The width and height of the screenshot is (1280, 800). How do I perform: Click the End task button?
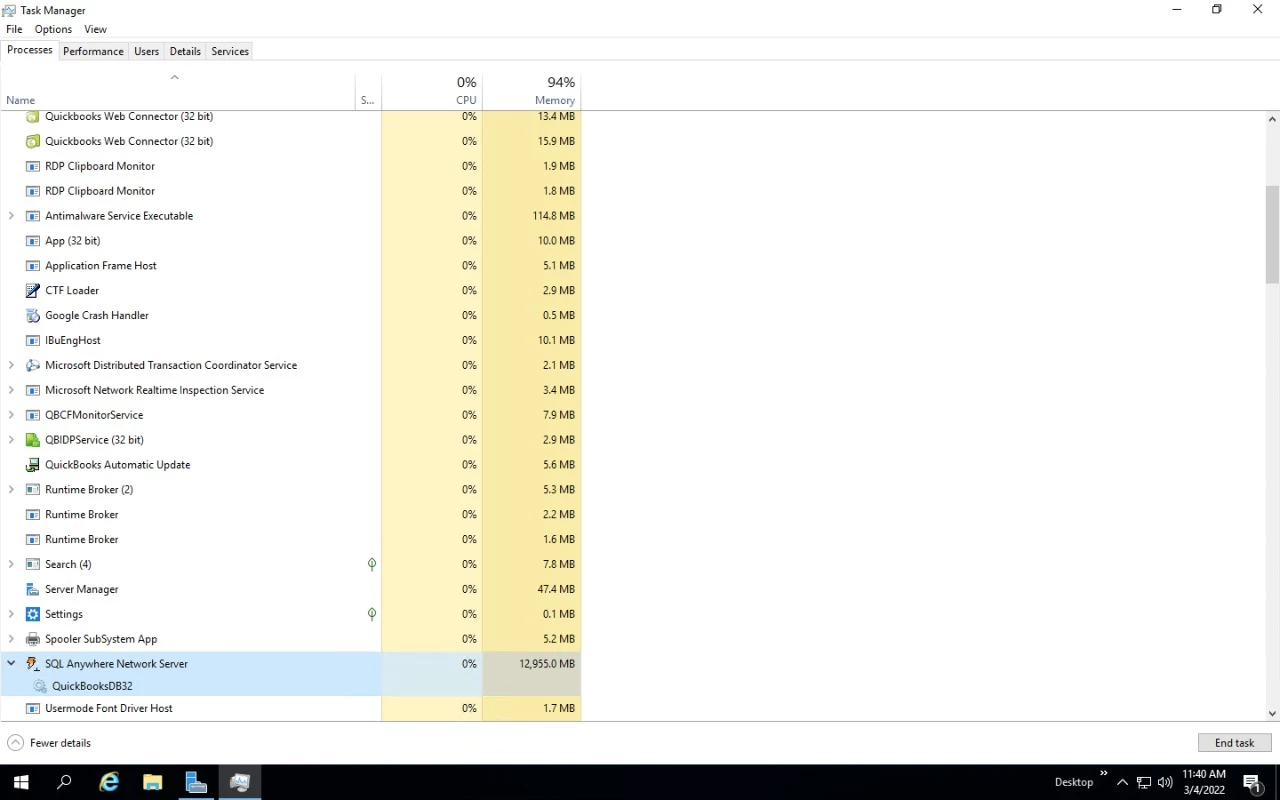pos(1234,743)
